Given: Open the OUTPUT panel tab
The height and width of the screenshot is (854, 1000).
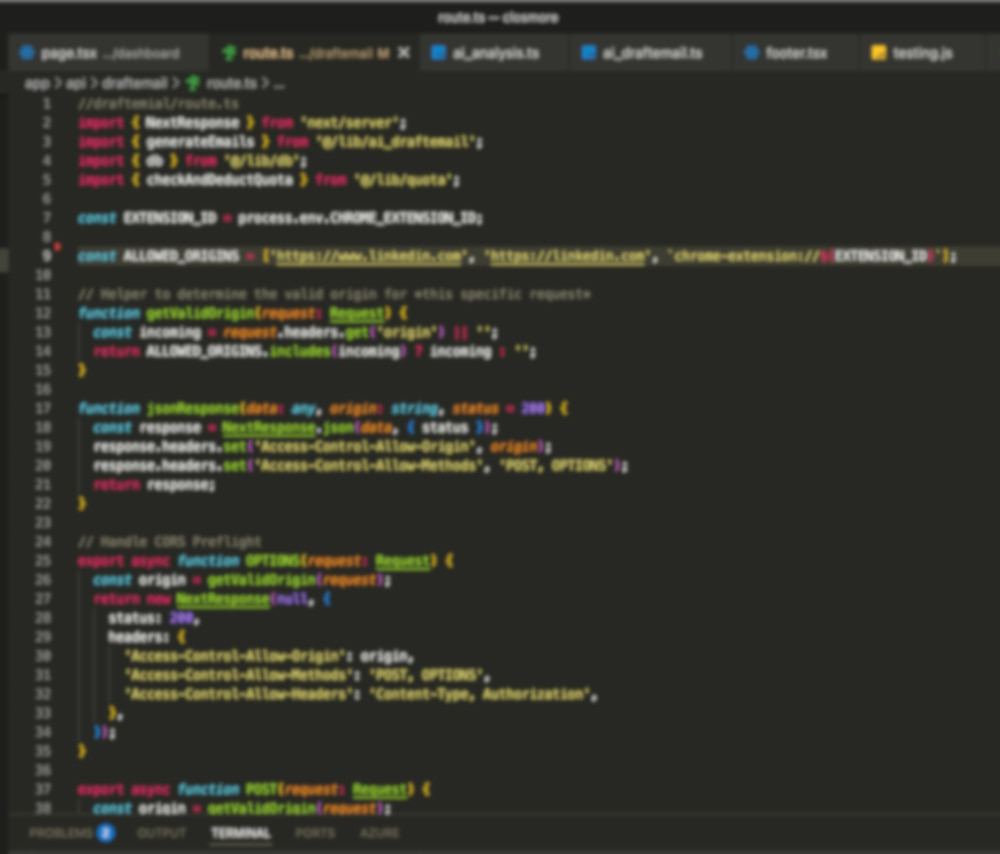Looking at the screenshot, I should (161, 832).
